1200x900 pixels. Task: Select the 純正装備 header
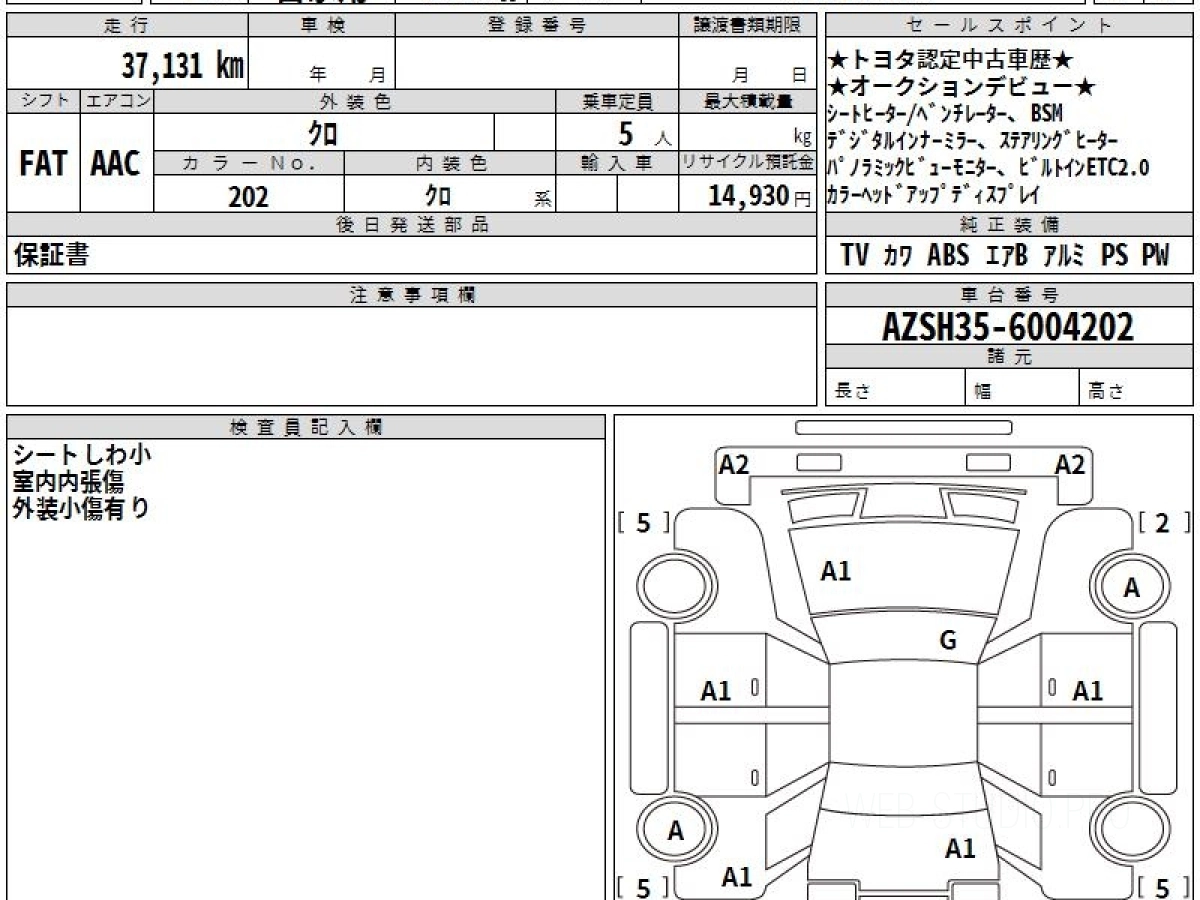tap(1009, 225)
